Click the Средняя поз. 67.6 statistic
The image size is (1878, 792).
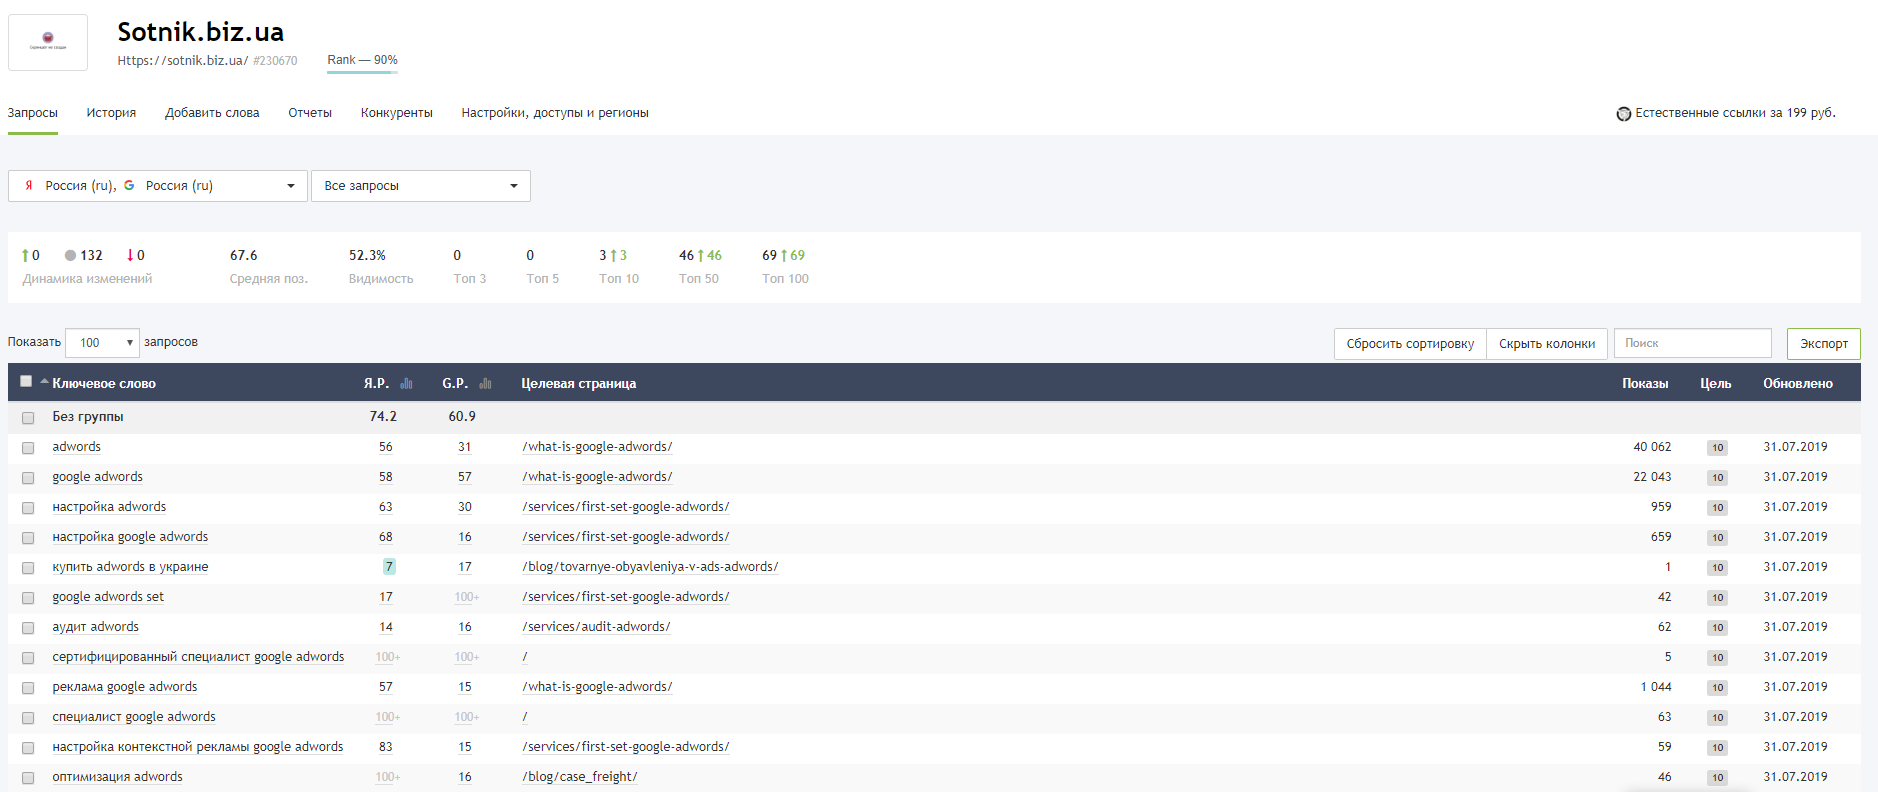[268, 267]
